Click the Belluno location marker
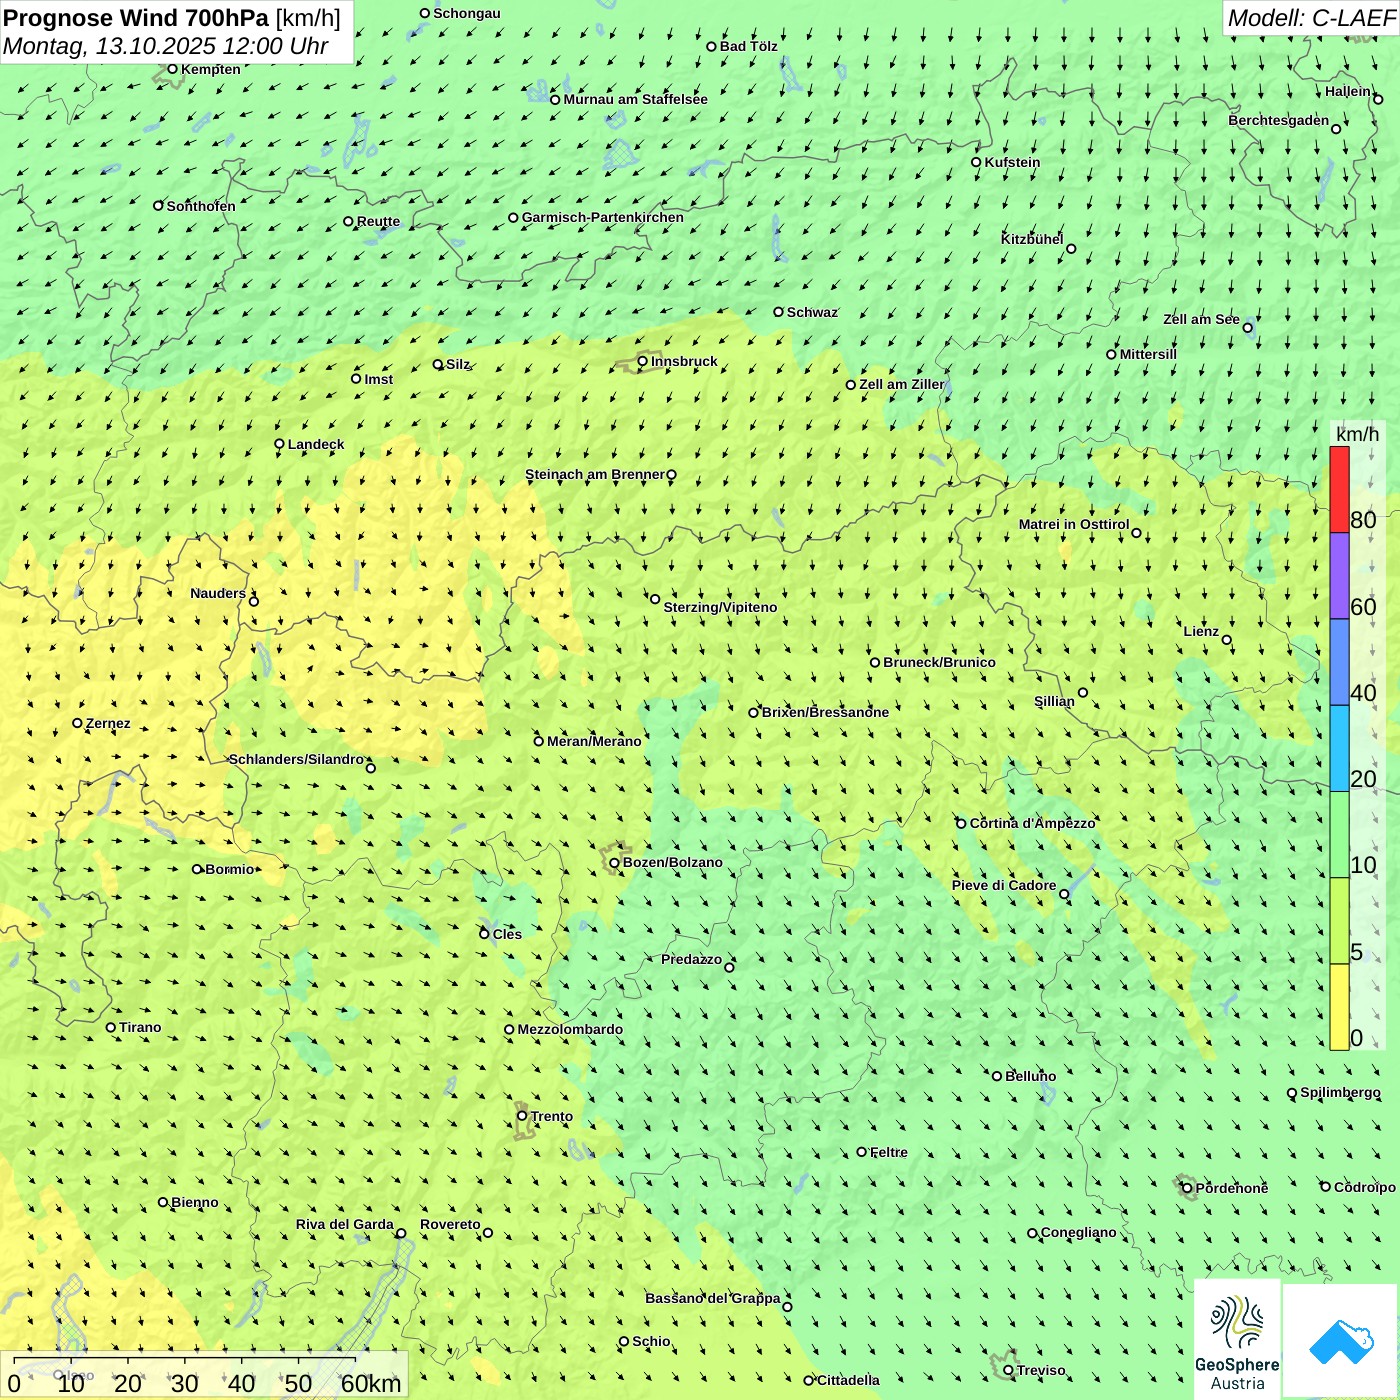Image resolution: width=1400 pixels, height=1400 pixels. (x=997, y=1076)
